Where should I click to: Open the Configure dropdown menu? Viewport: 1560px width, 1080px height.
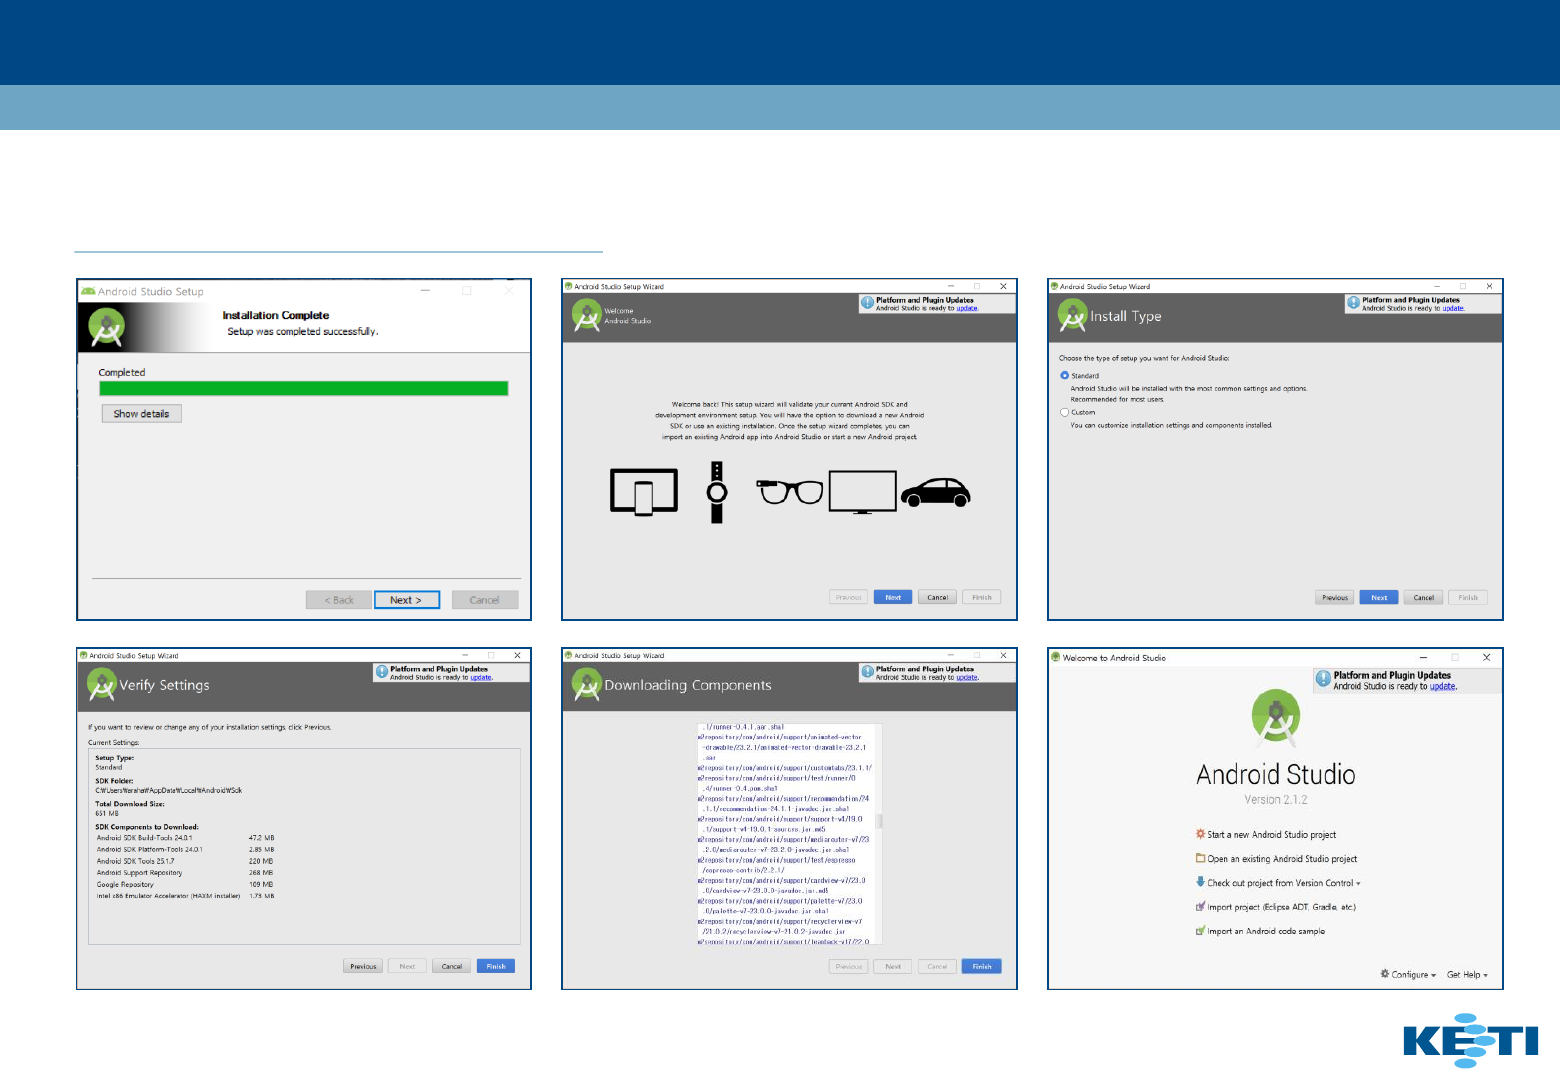[x=1408, y=974]
